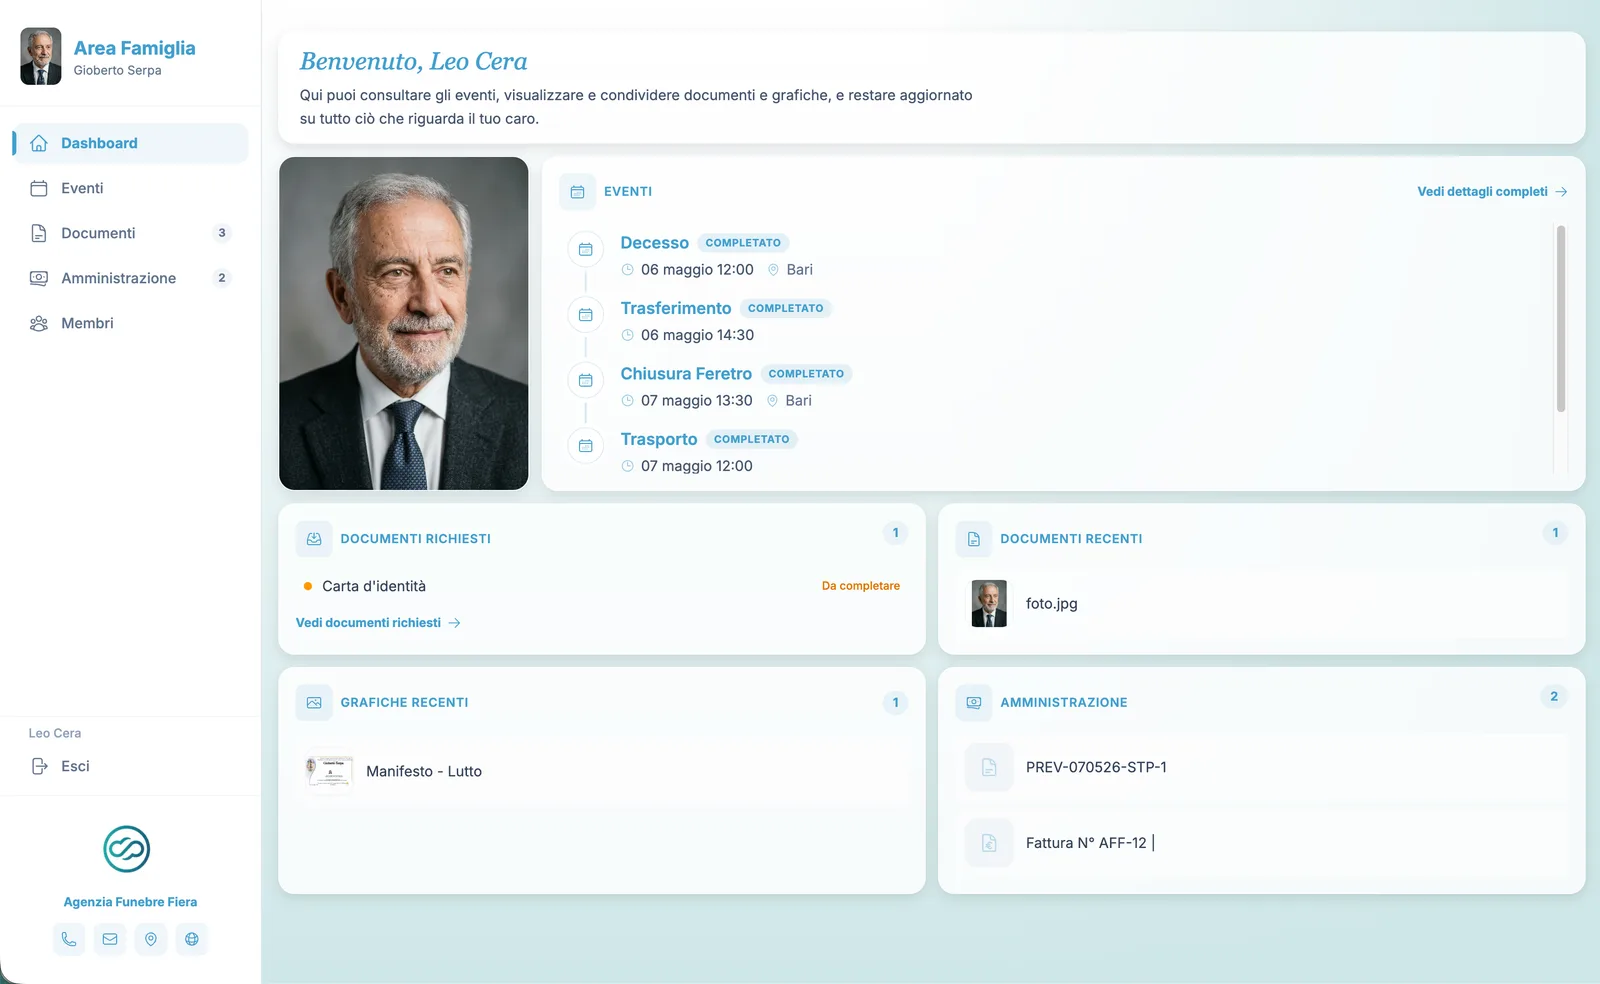
Task: Go to Eventi in the sidebar
Action: coord(130,188)
